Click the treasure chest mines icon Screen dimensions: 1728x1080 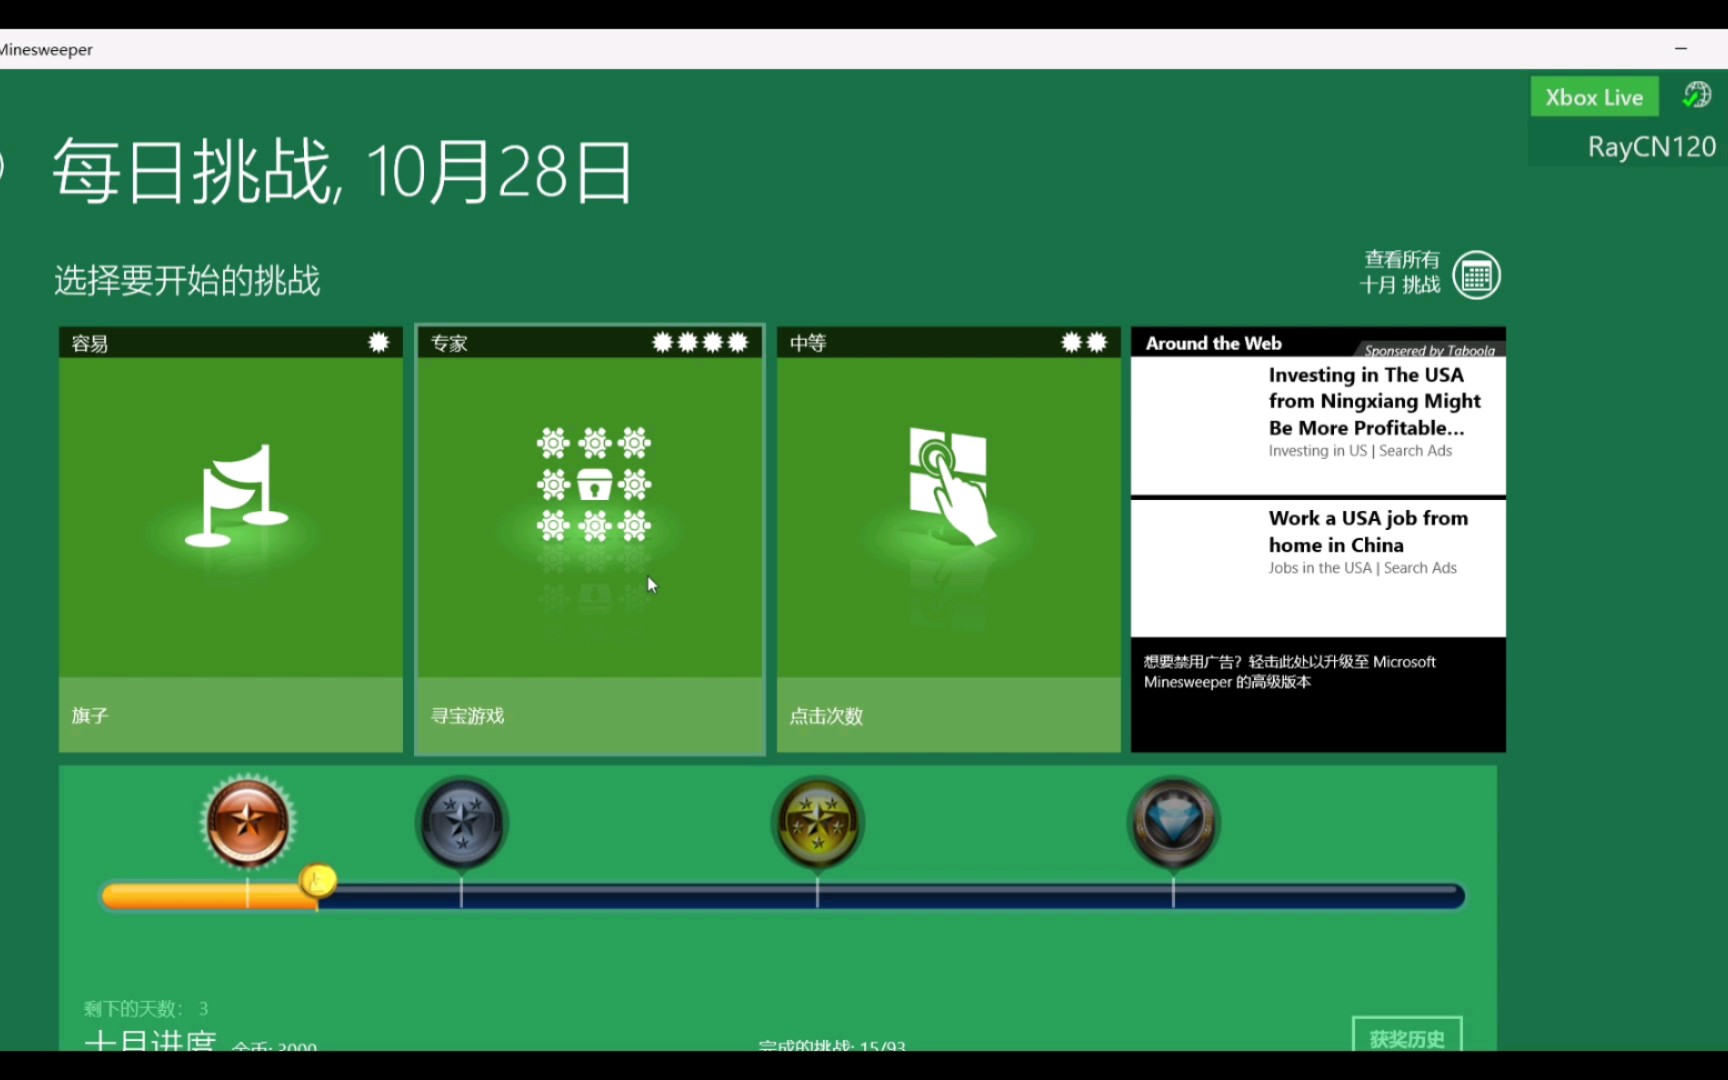pos(594,485)
